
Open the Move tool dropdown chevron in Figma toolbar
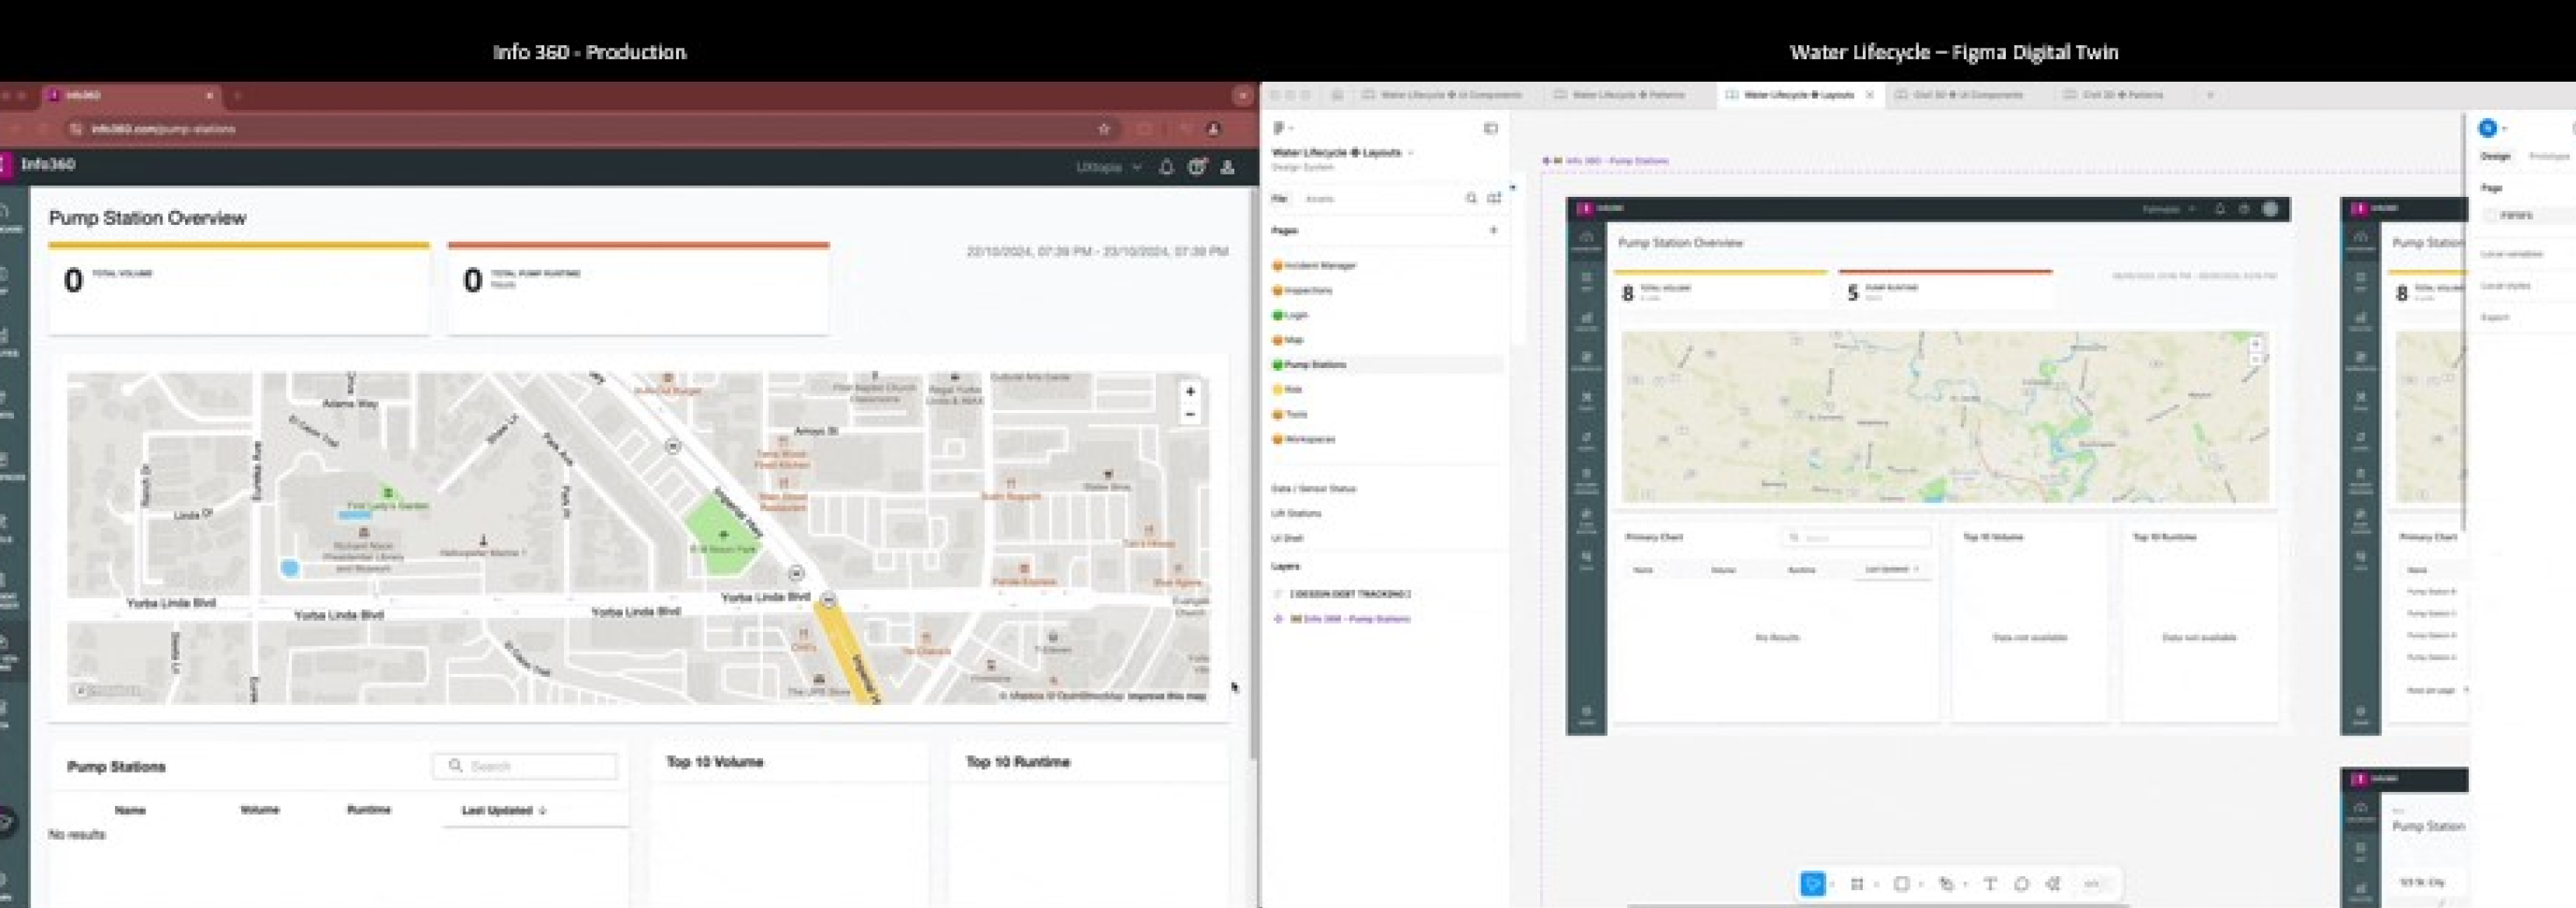tap(1832, 884)
